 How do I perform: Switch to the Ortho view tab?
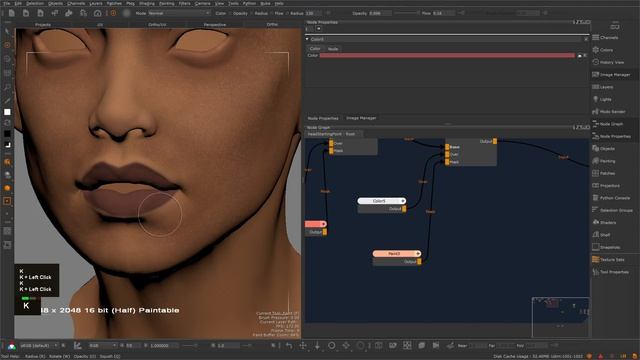pyautogui.click(x=272, y=24)
